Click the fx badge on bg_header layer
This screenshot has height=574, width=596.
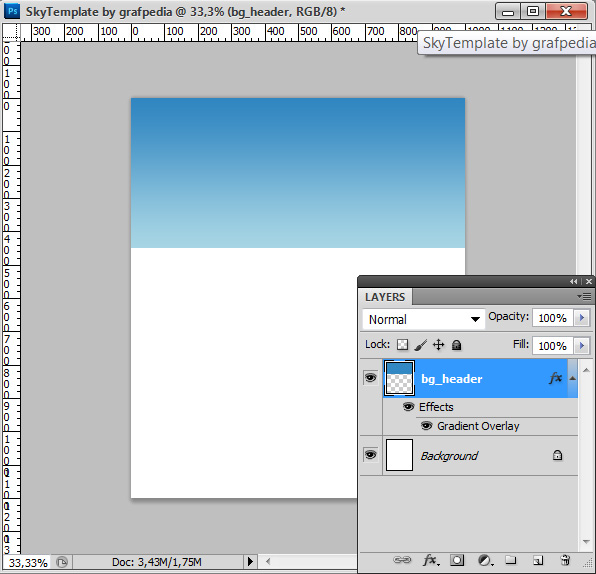(x=556, y=378)
